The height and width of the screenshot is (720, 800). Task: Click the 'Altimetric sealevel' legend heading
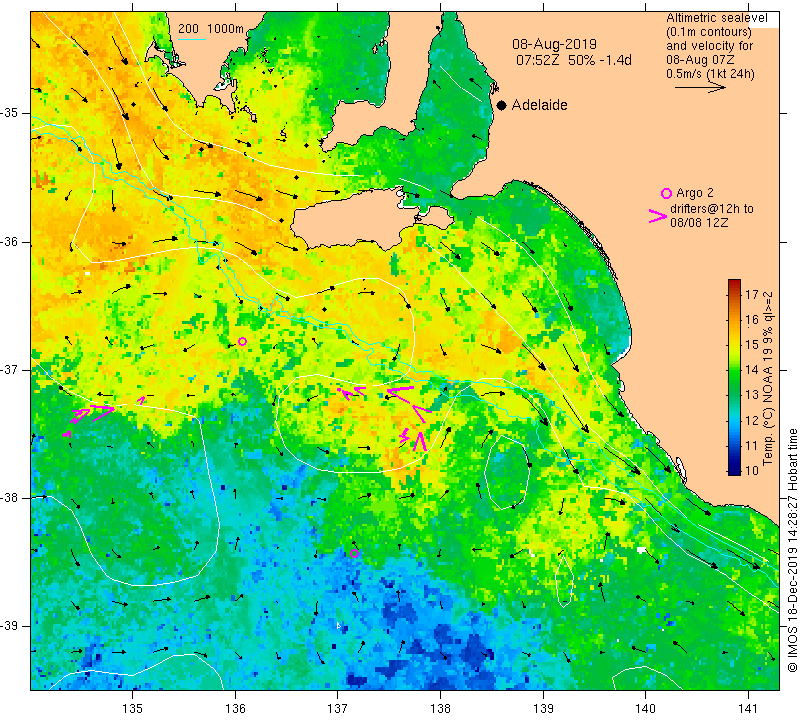716,18
